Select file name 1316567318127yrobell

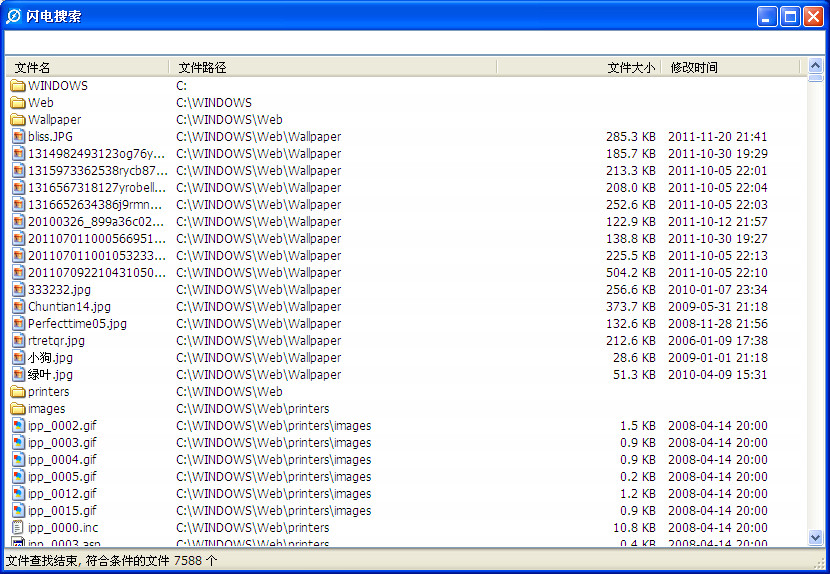point(97,187)
